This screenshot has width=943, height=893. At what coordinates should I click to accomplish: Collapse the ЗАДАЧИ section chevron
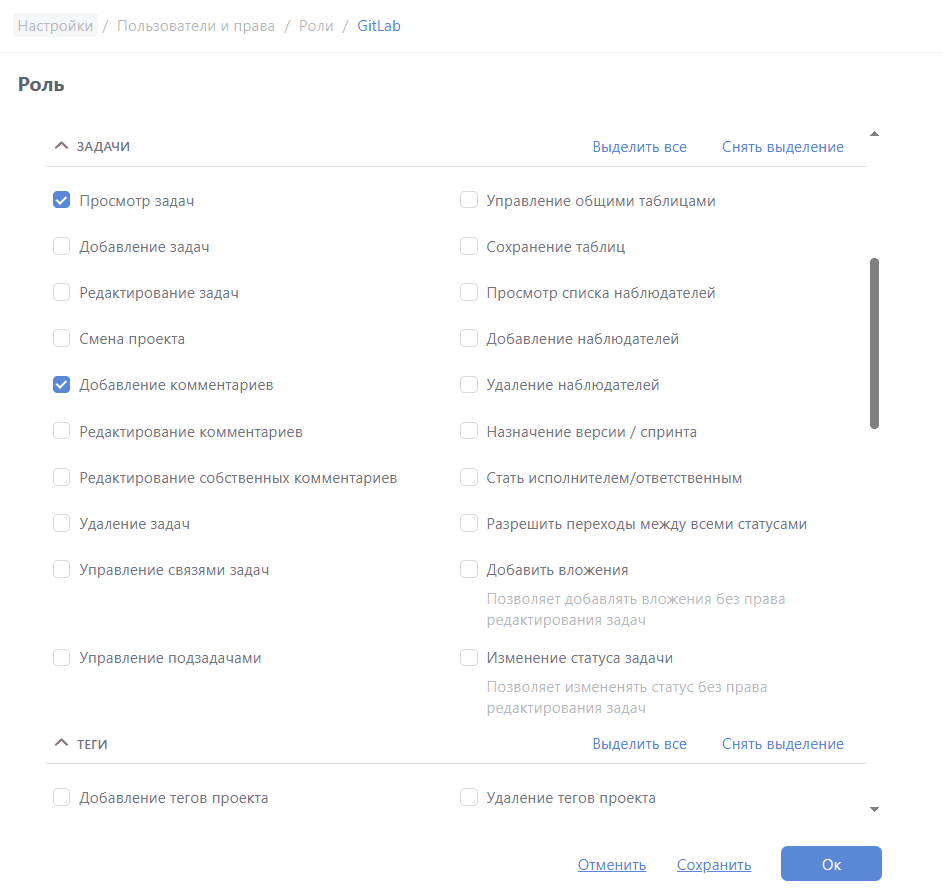[x=61, y=146]
